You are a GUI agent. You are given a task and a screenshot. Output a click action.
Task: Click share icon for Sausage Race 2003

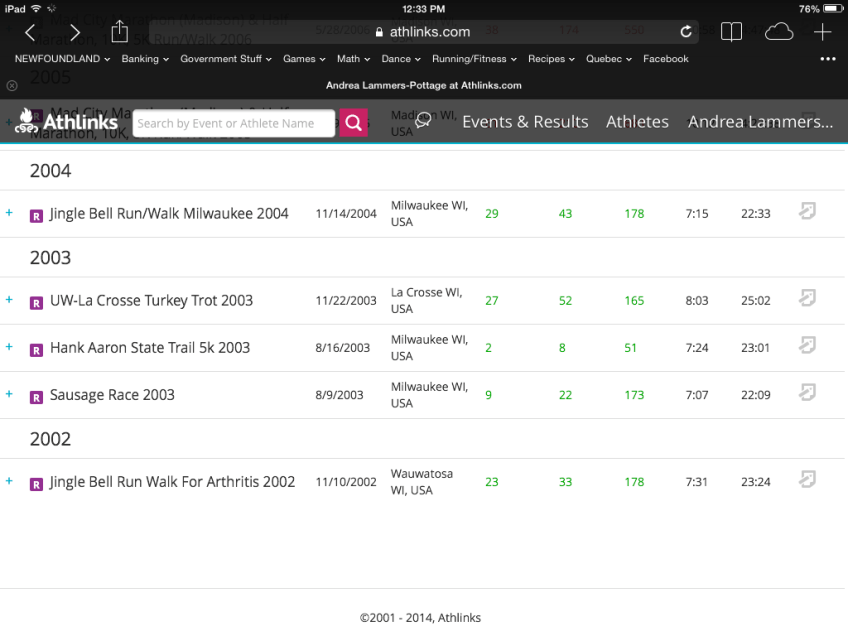807,392
